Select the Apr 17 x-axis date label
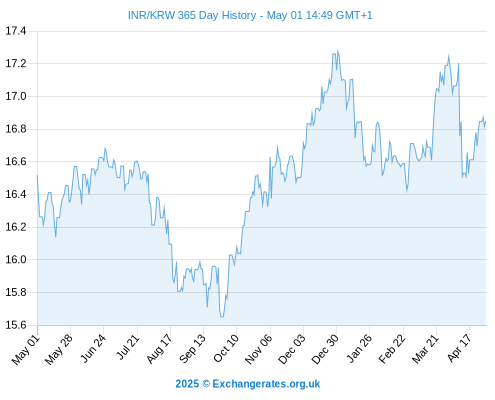Viewport: 495px width, 400px height. click(459, 349)
